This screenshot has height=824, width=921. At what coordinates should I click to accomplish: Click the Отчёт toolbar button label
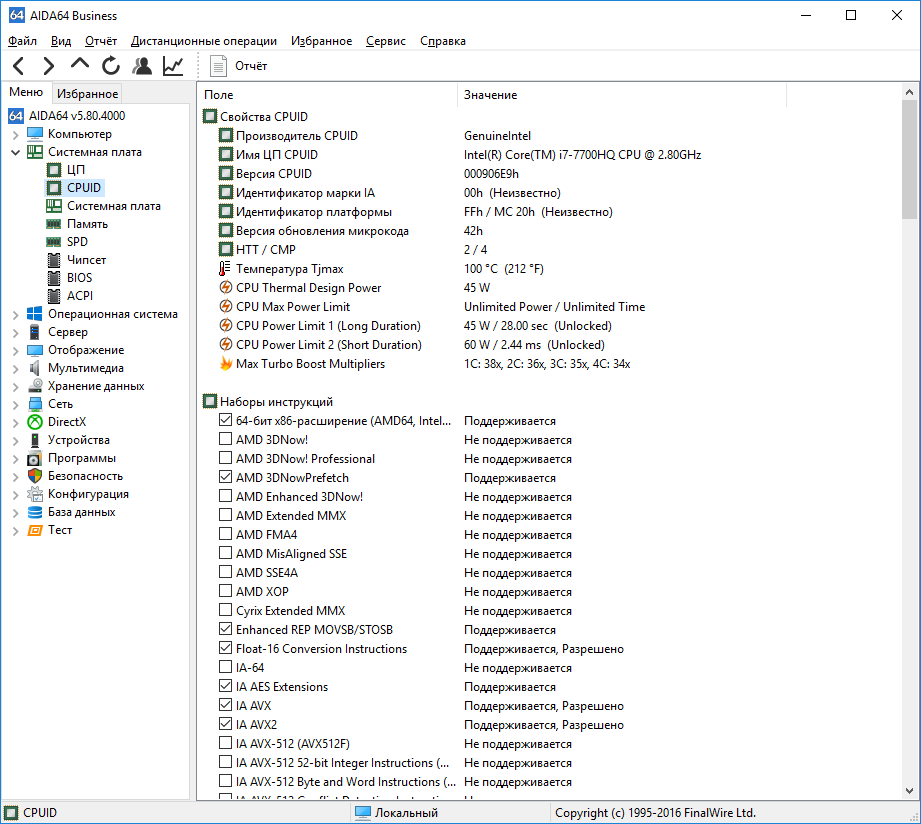[x=251, y=66]
